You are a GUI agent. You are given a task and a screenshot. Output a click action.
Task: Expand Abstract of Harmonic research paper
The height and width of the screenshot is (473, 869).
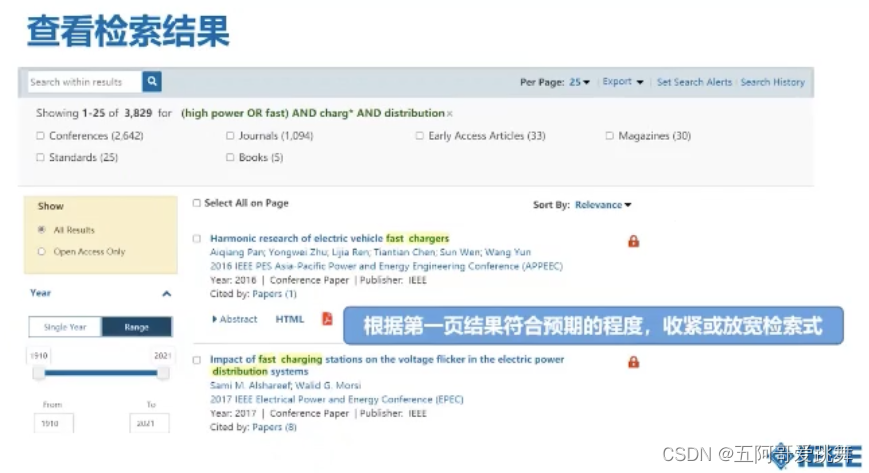235,319
